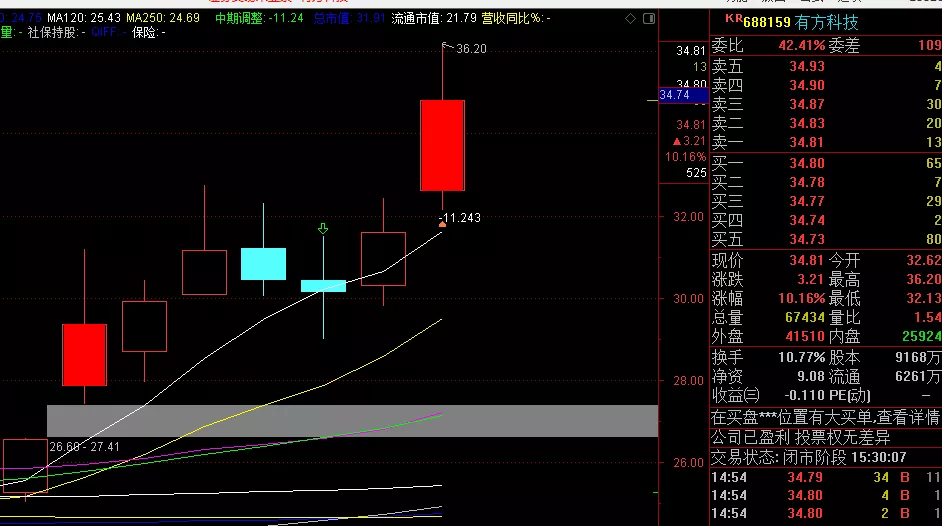Click the 总量 67434 value
Image resolution: width=942 pixels, height=526 pixels.
coord(804,318)
